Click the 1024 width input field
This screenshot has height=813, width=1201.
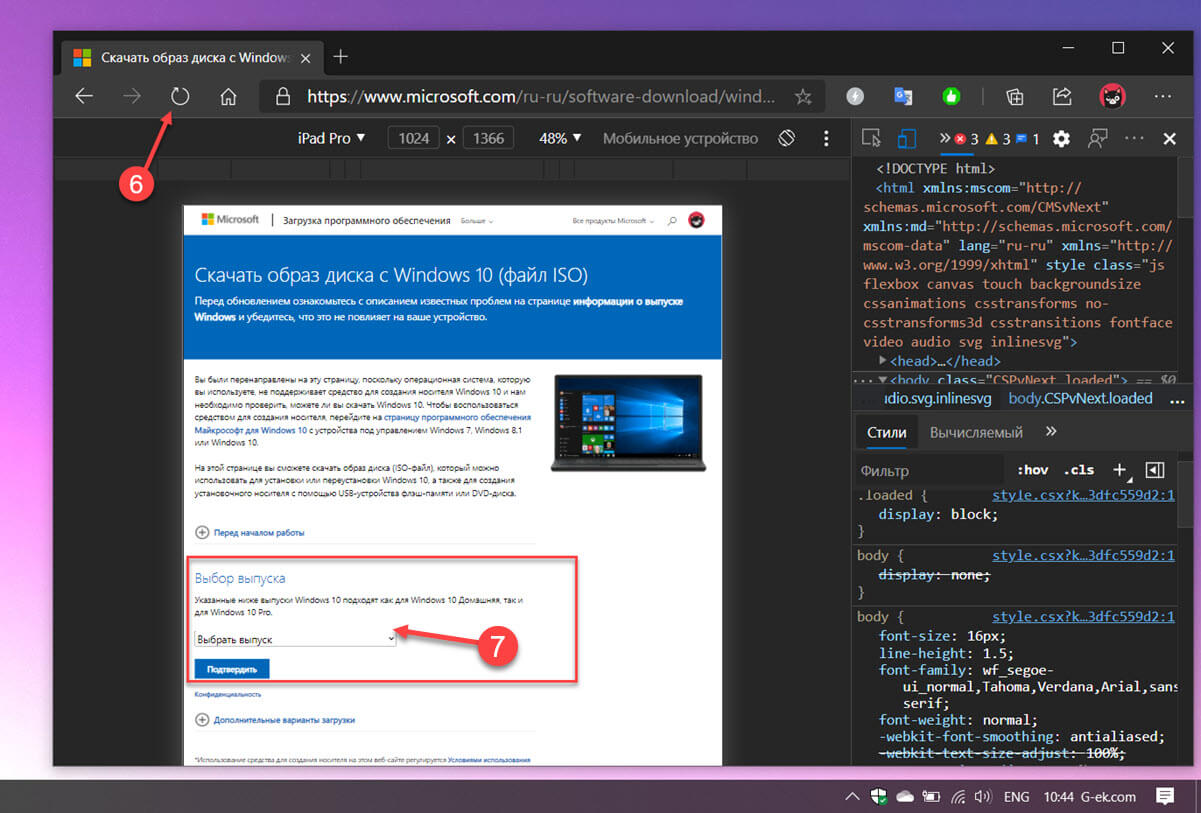click(413, 138)
